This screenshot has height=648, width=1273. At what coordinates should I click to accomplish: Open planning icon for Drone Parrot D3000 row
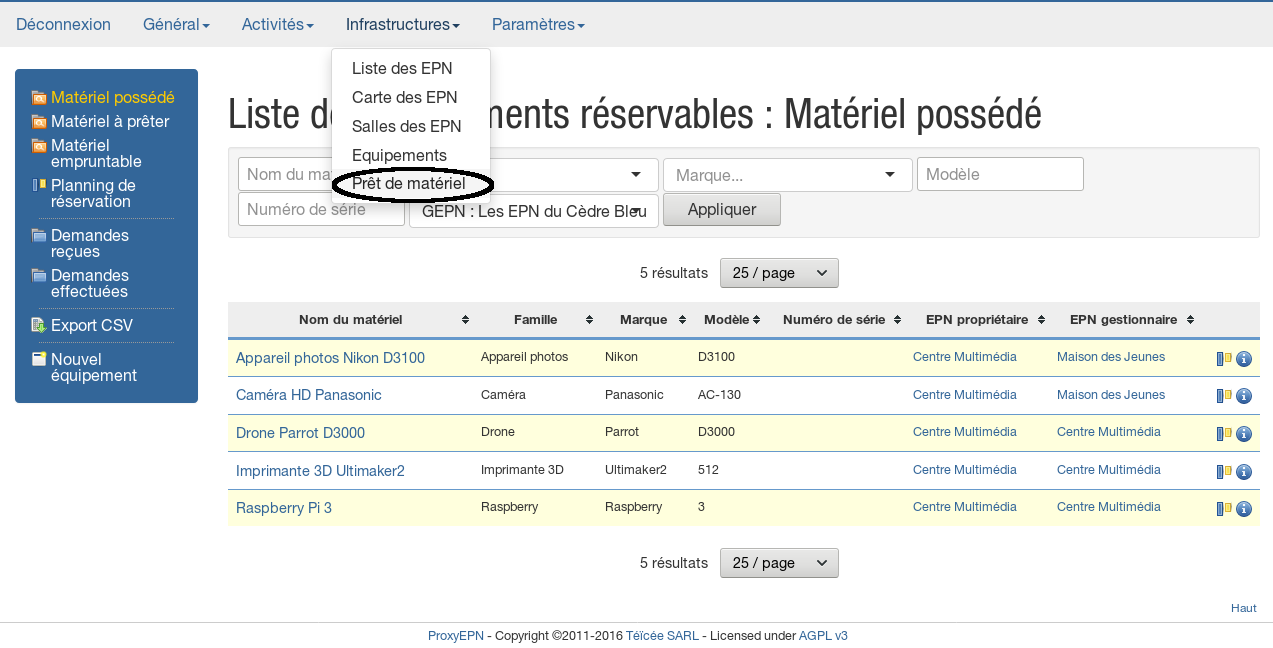point(1224,434)
